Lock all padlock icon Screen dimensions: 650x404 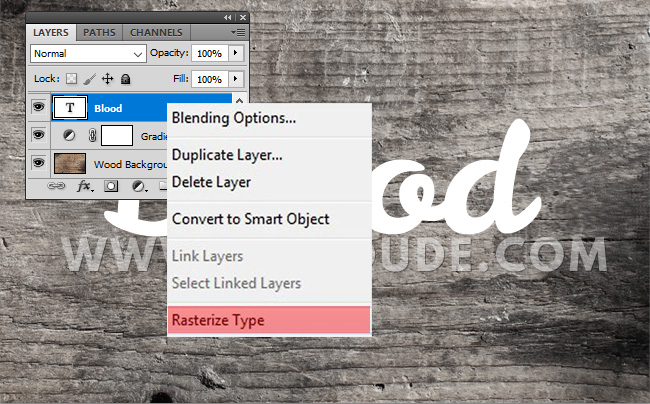pos(126,79)
